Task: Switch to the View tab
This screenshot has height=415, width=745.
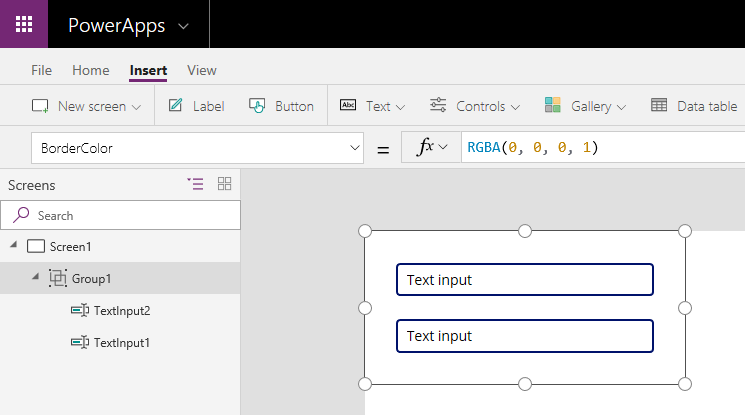Action: point(201,70)
